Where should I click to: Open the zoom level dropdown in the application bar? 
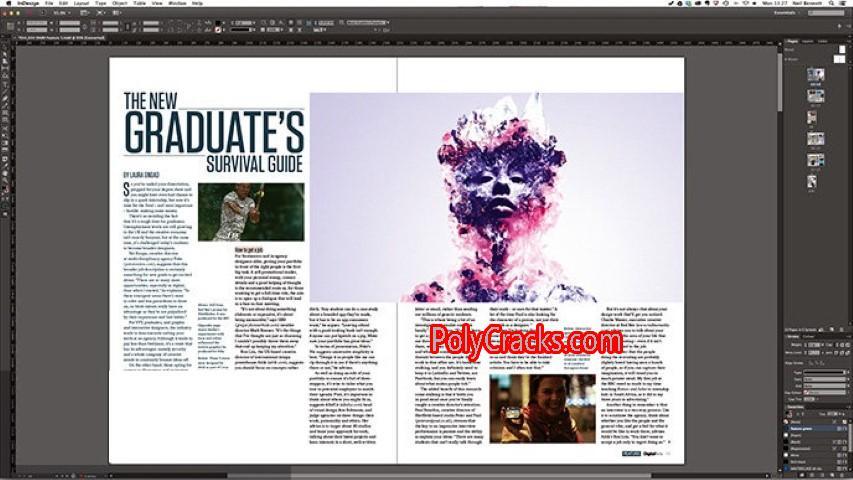pos(61,13)
